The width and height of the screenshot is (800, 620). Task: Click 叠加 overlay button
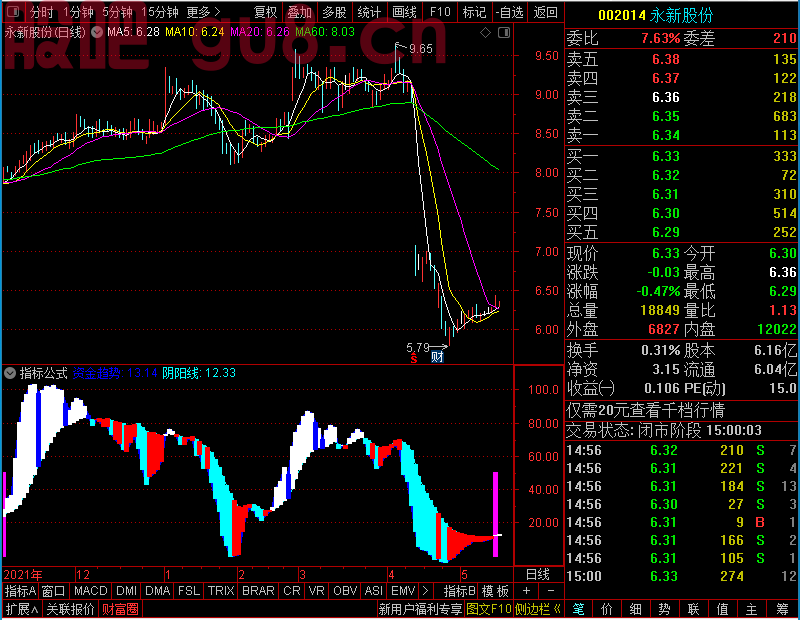point(299,12)
